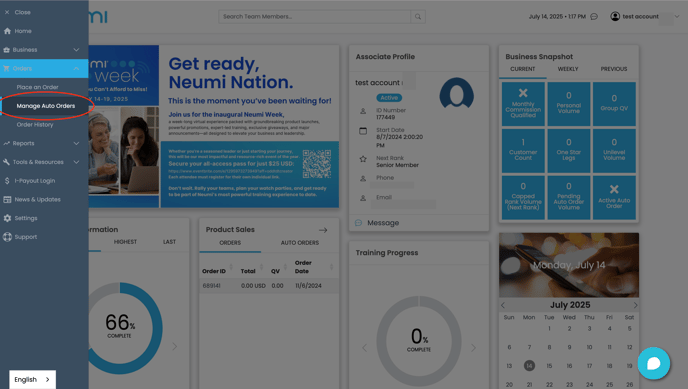Open the English language selector
This screenshot has width=688, height=389.
[32, 379]
